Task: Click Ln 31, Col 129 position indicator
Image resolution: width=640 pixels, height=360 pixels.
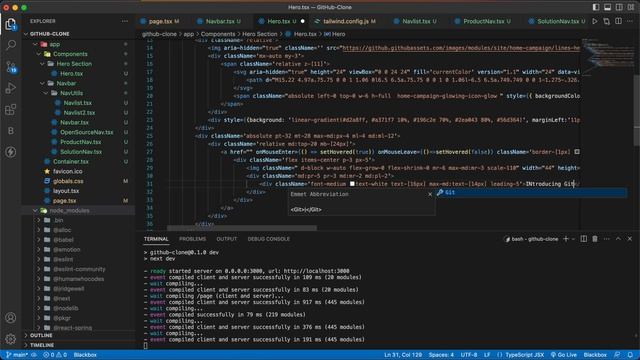Action: [403, 355]
